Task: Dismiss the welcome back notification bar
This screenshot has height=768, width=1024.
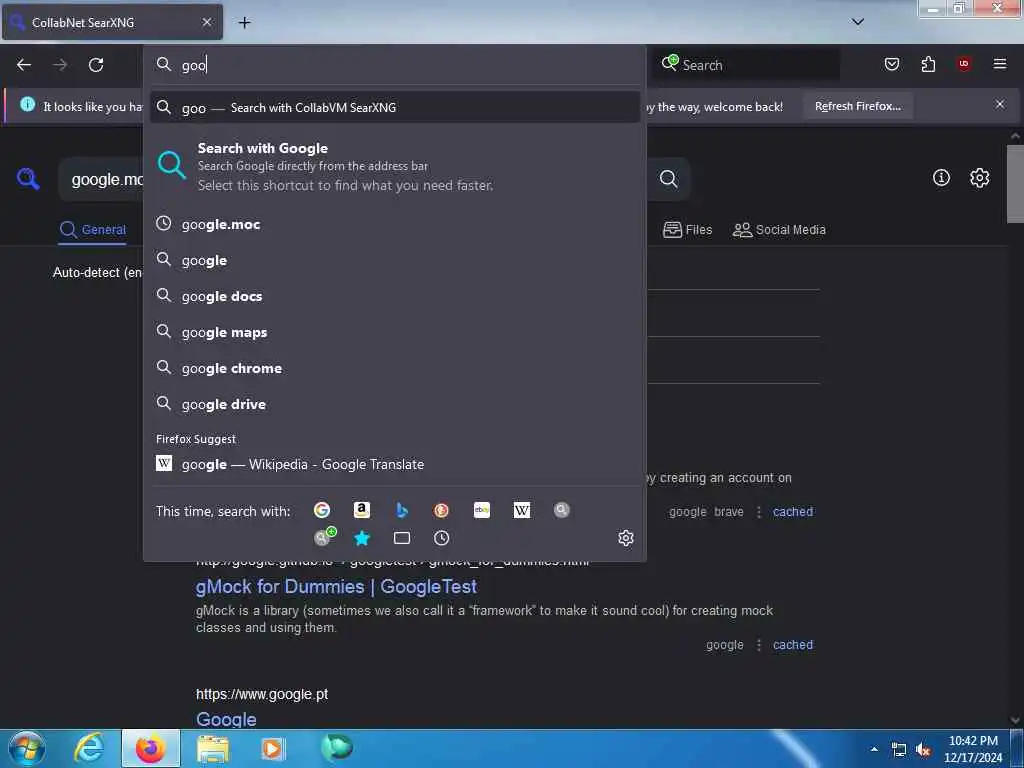Action: tap(1000, 104)
